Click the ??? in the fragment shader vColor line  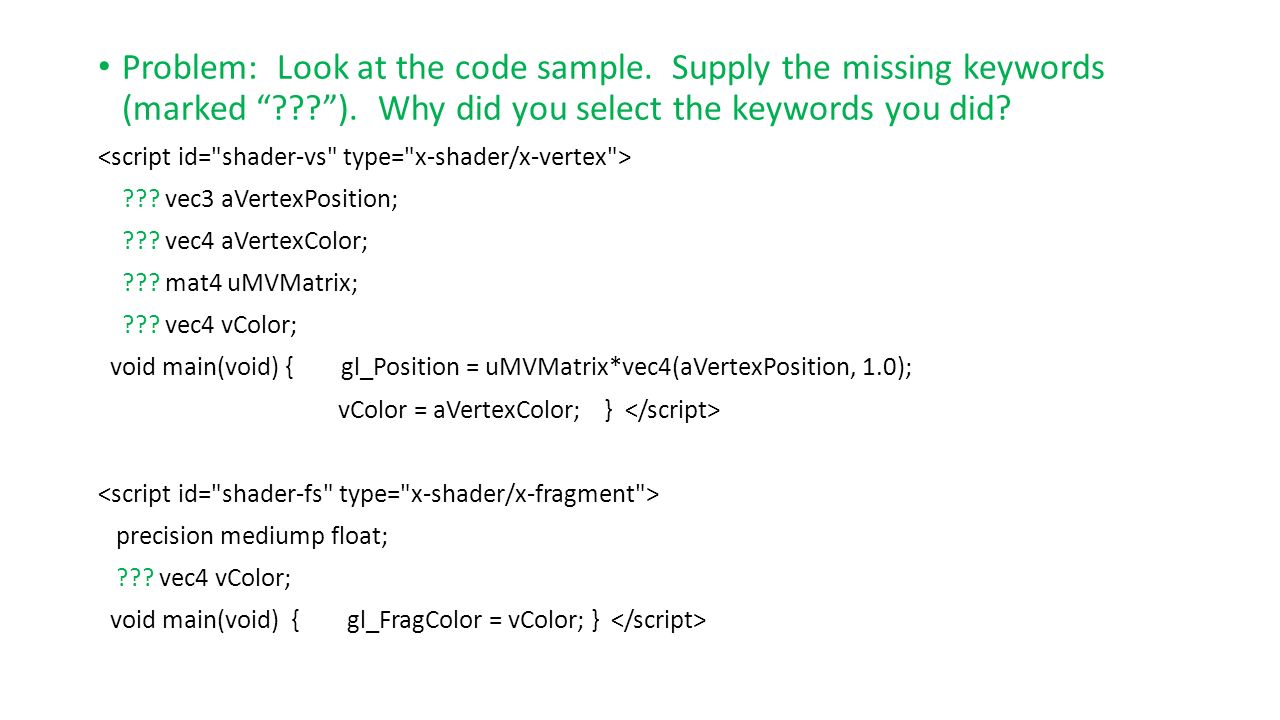pos(135,578)
